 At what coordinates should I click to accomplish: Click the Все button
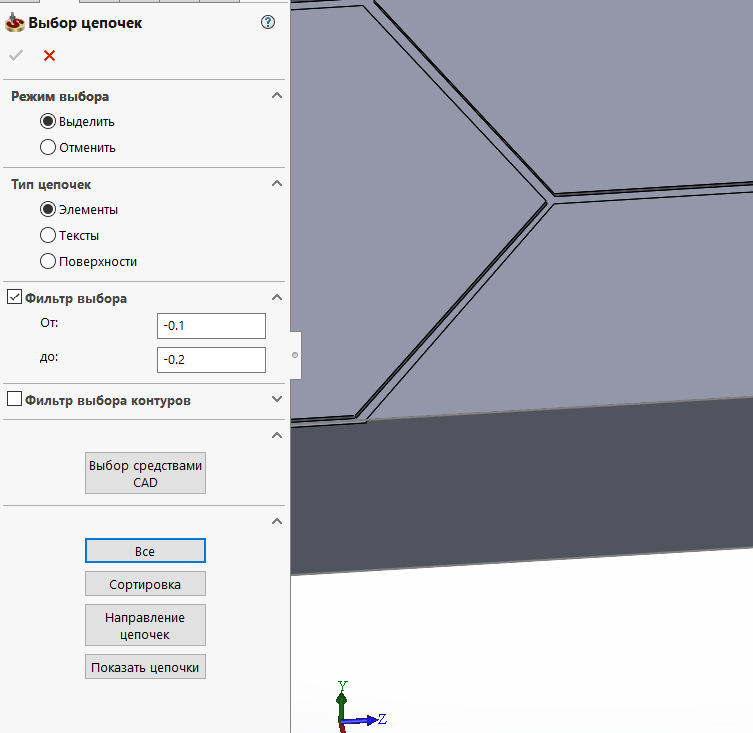pos(146,550)
